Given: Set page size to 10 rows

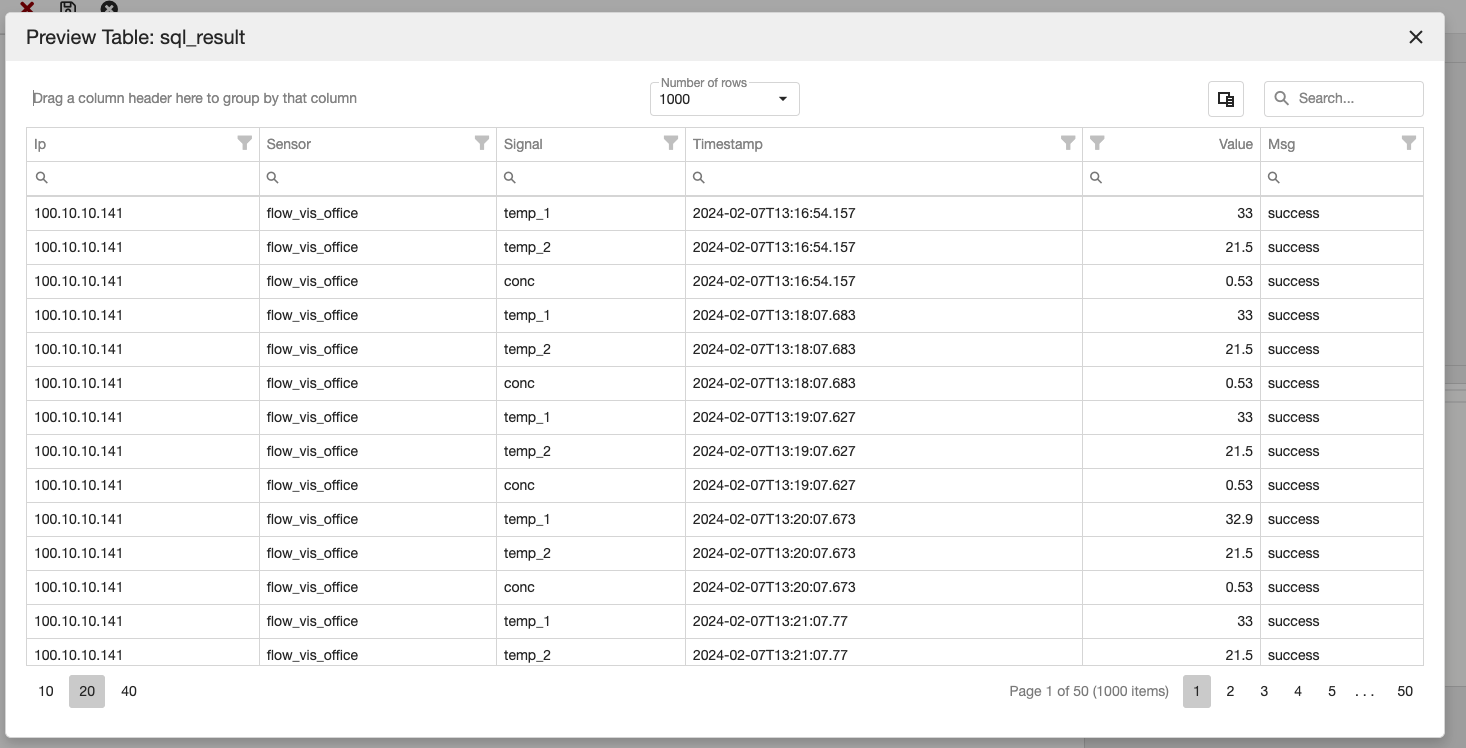Looking at the screenshot, I should (46, 691).
